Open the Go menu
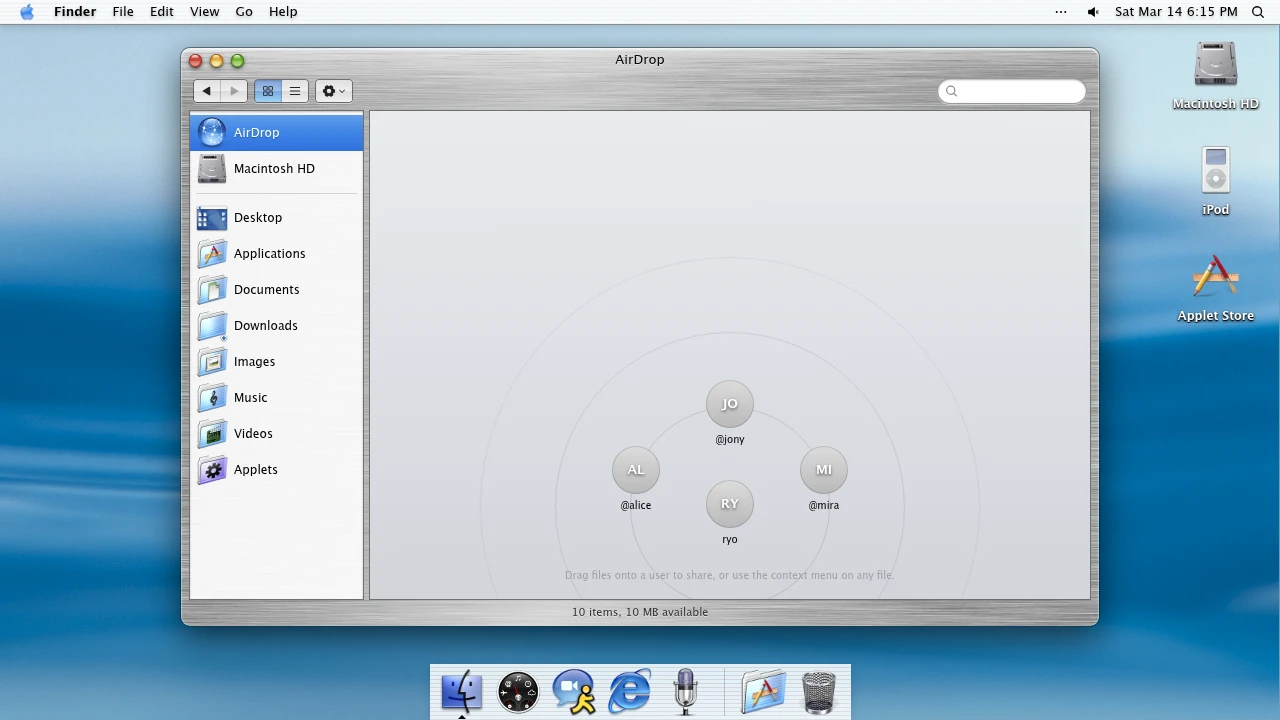 244,12
